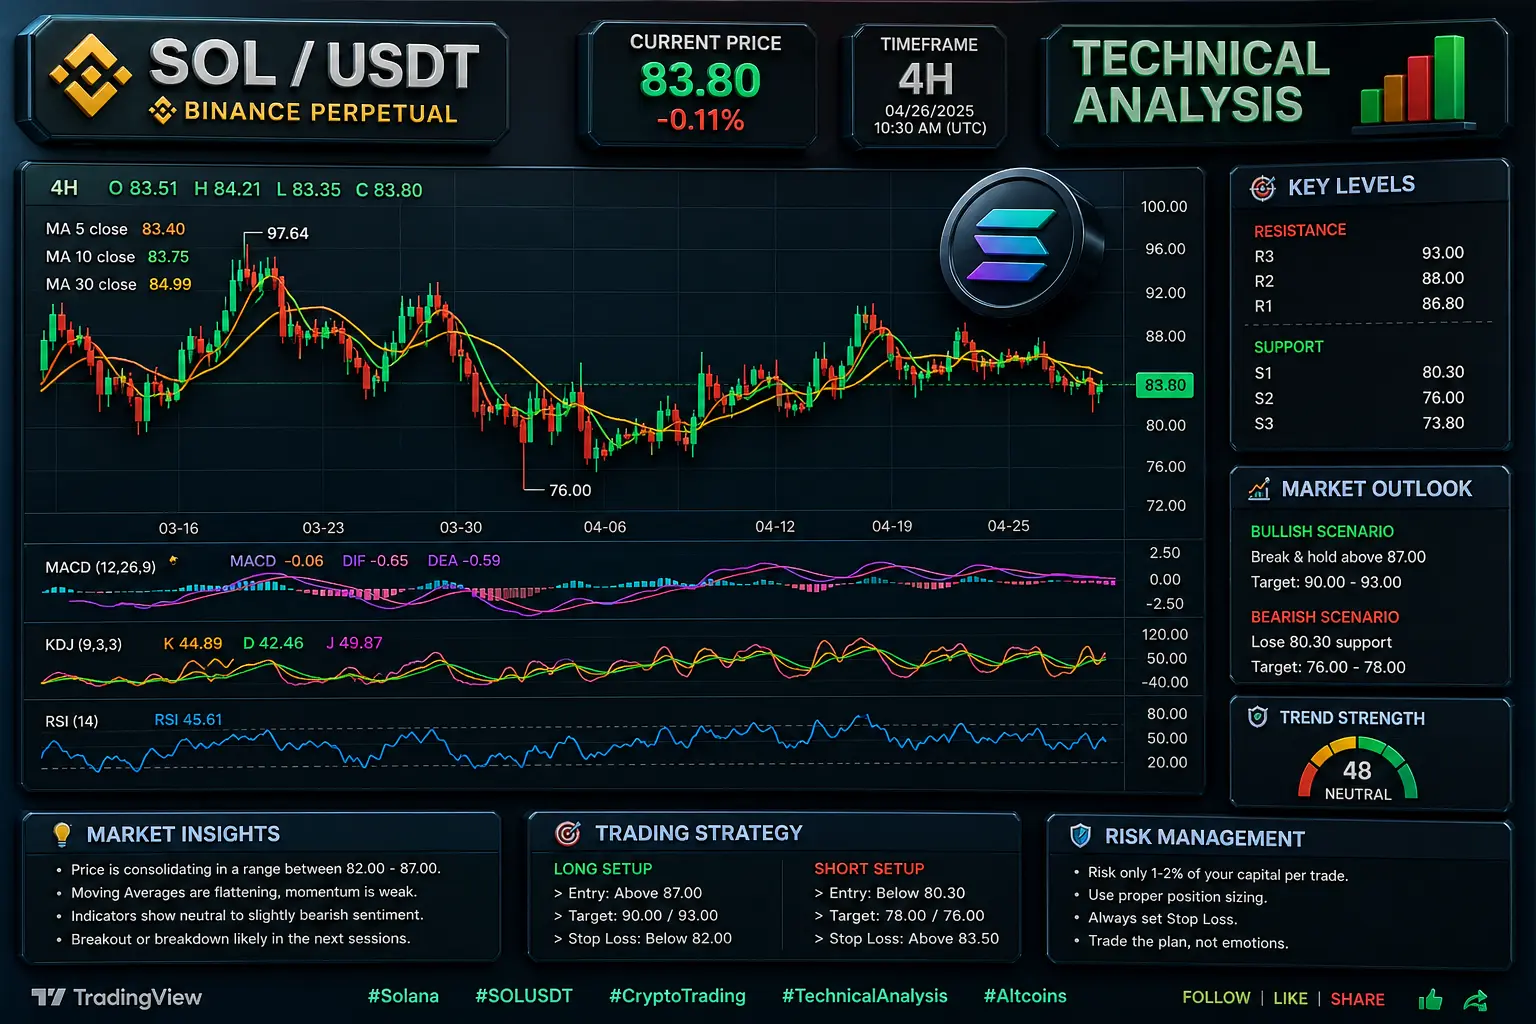1536x1024 pixels.
Task: Click the R2 resistance value 88.00
Action: click(x=1442, y=278)
